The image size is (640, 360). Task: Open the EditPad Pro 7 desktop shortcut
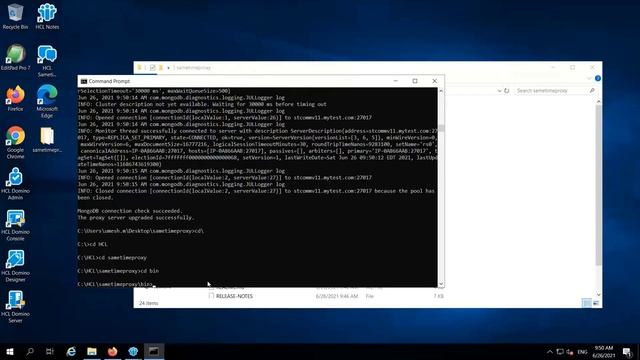(15, 57)
